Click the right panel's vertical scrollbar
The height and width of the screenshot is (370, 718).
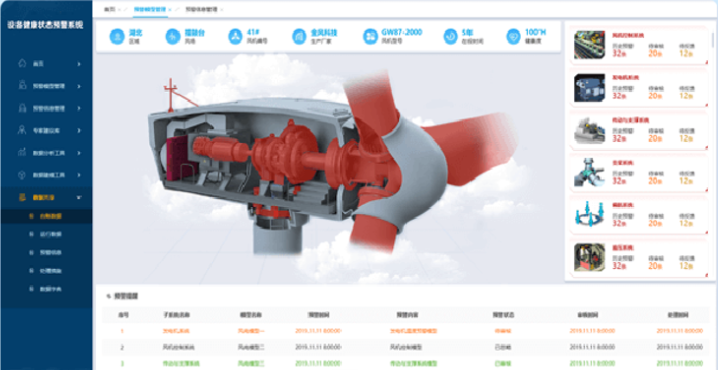tap(713, 40)
